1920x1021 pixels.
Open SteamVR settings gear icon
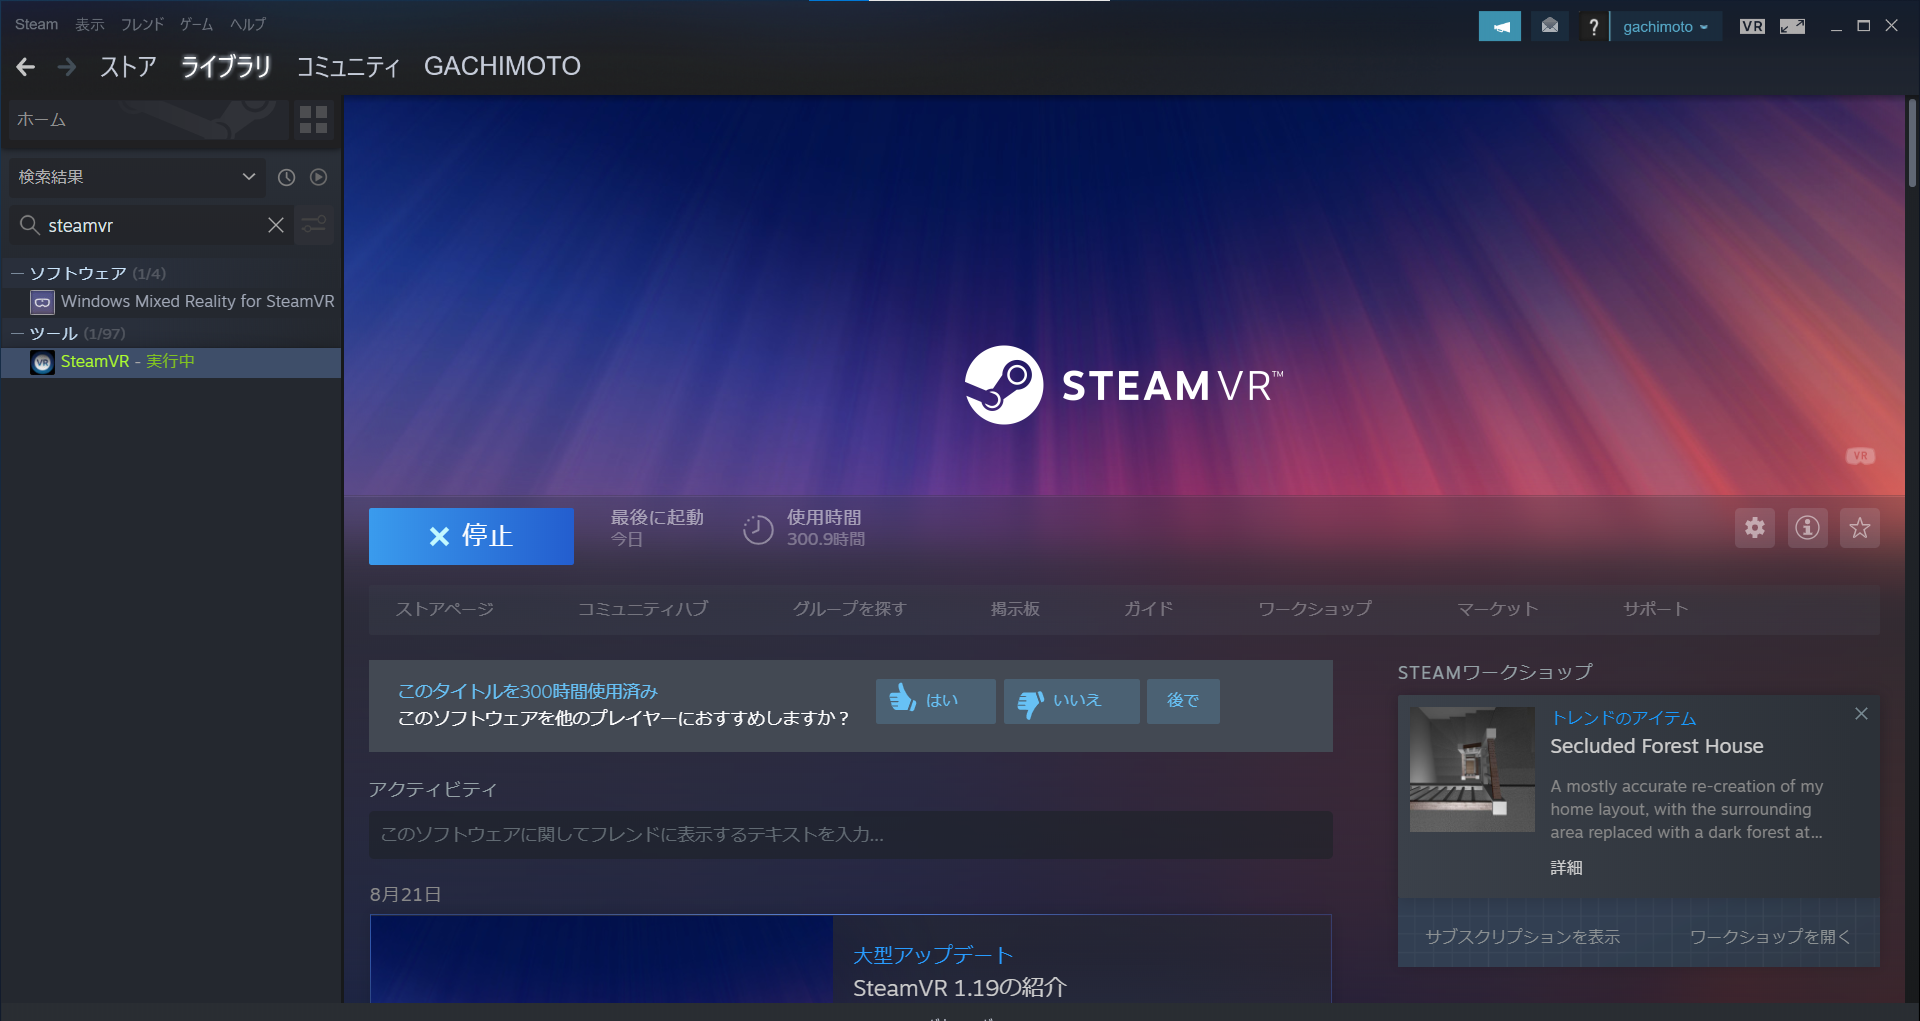point(1755,528)
